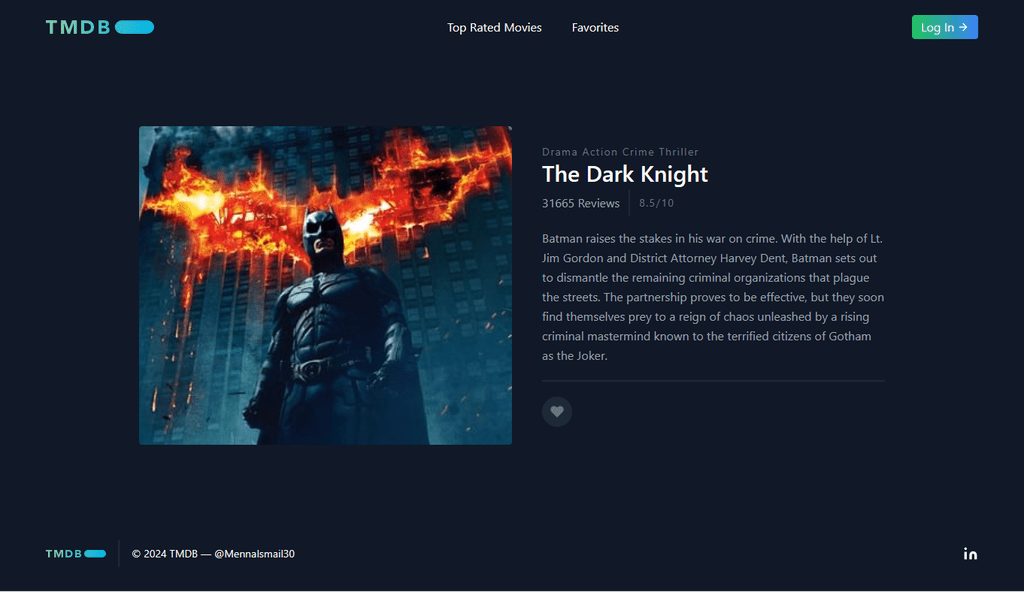Screen dimensions: 1024x592
Task: Click the blue pill beside the footer logo
Action: 95,553
